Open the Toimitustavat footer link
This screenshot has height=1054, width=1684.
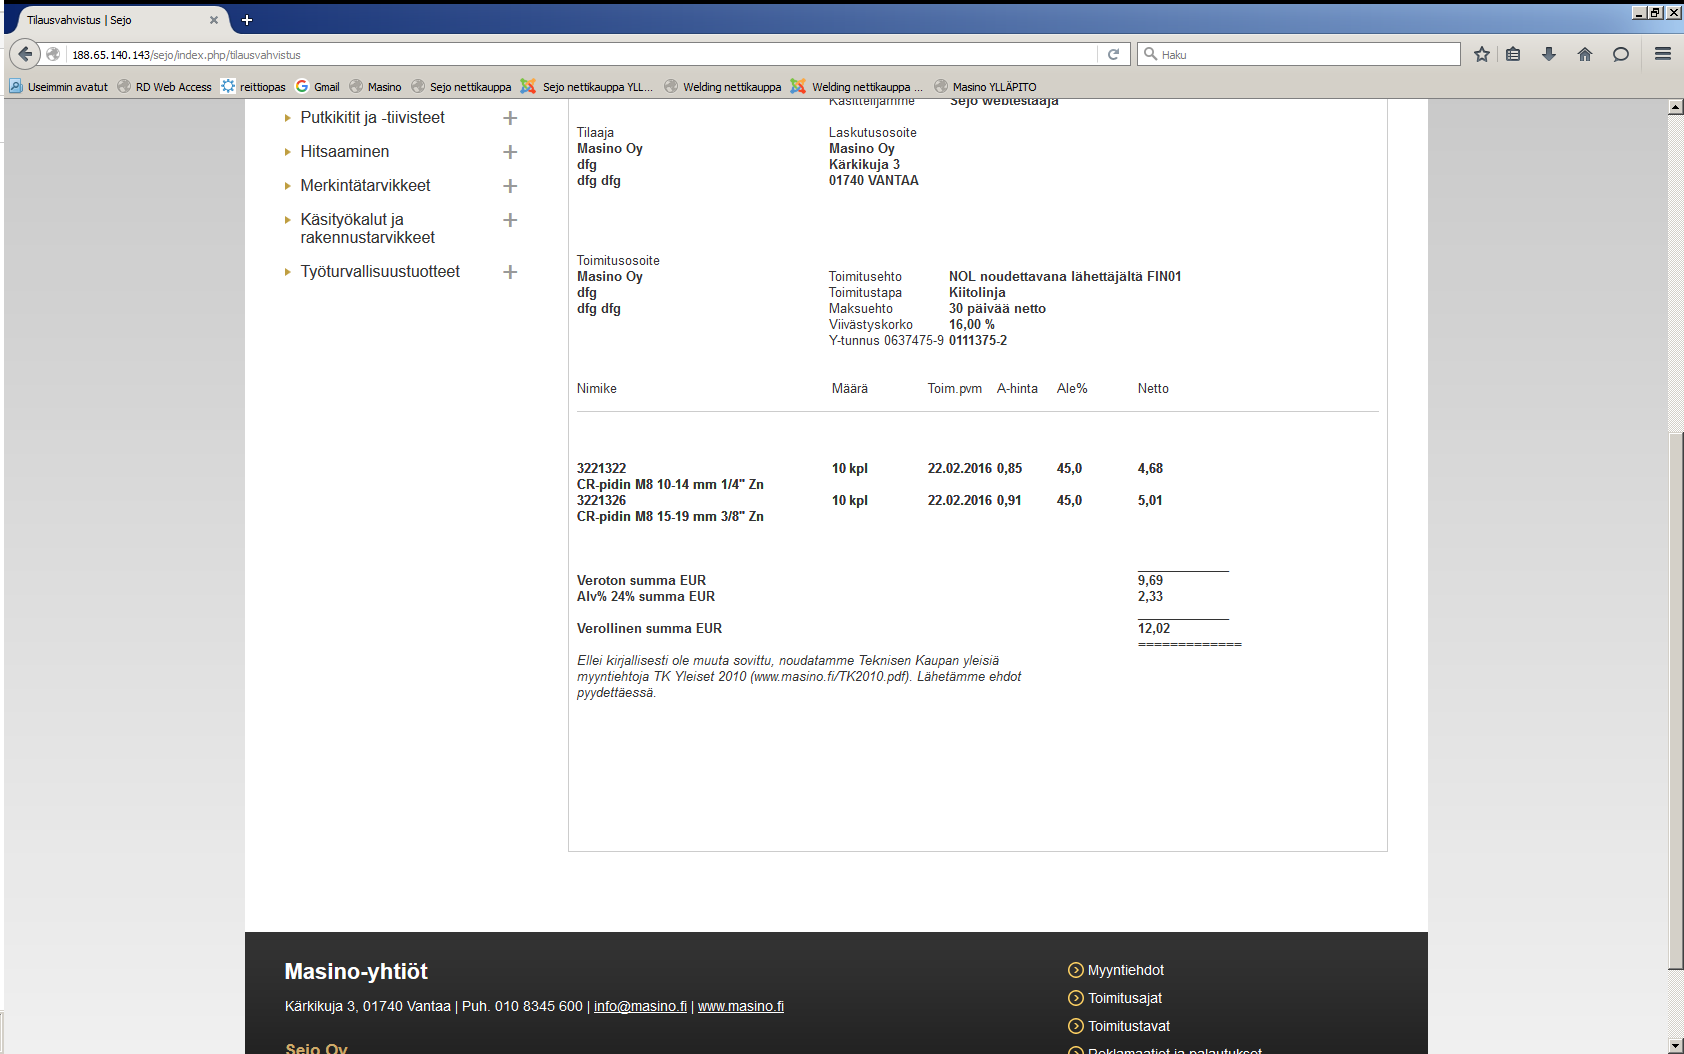[x=1129, y=1026]
